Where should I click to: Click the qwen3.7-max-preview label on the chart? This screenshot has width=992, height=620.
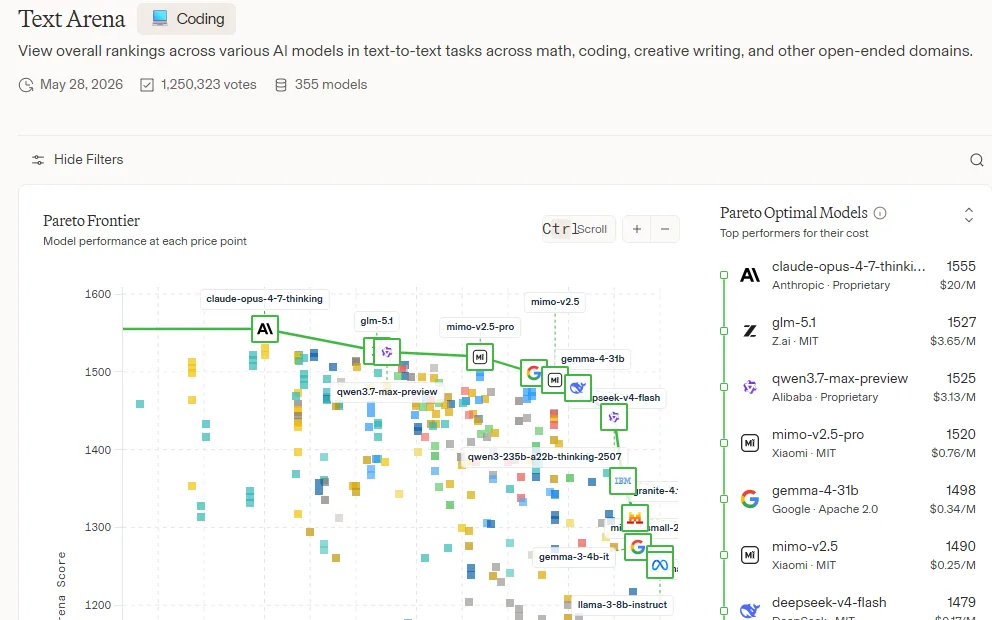(387, 392)
